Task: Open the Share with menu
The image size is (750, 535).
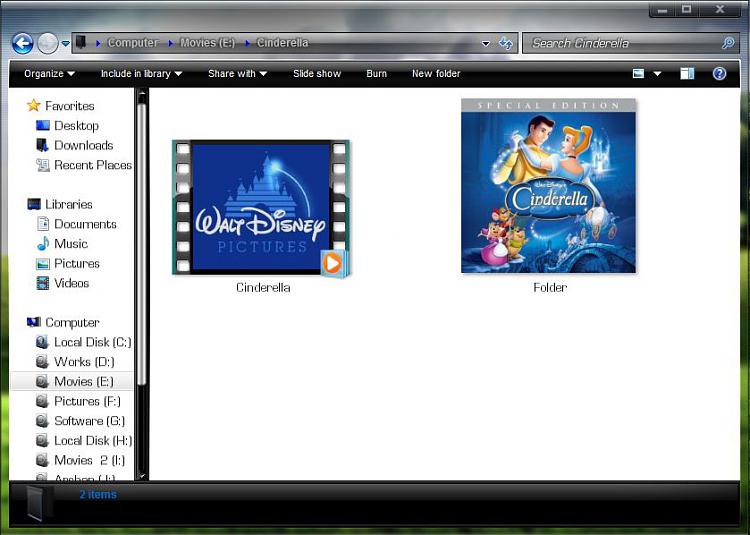Action: pyautogui.click(x=237, y=74)
